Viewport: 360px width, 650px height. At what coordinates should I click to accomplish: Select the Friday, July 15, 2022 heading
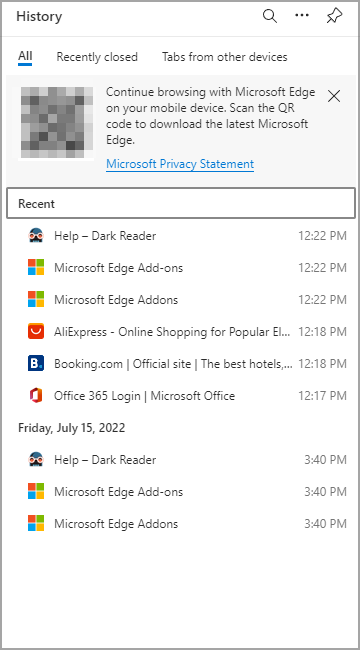pyautogui.click(x=72, y=428)
